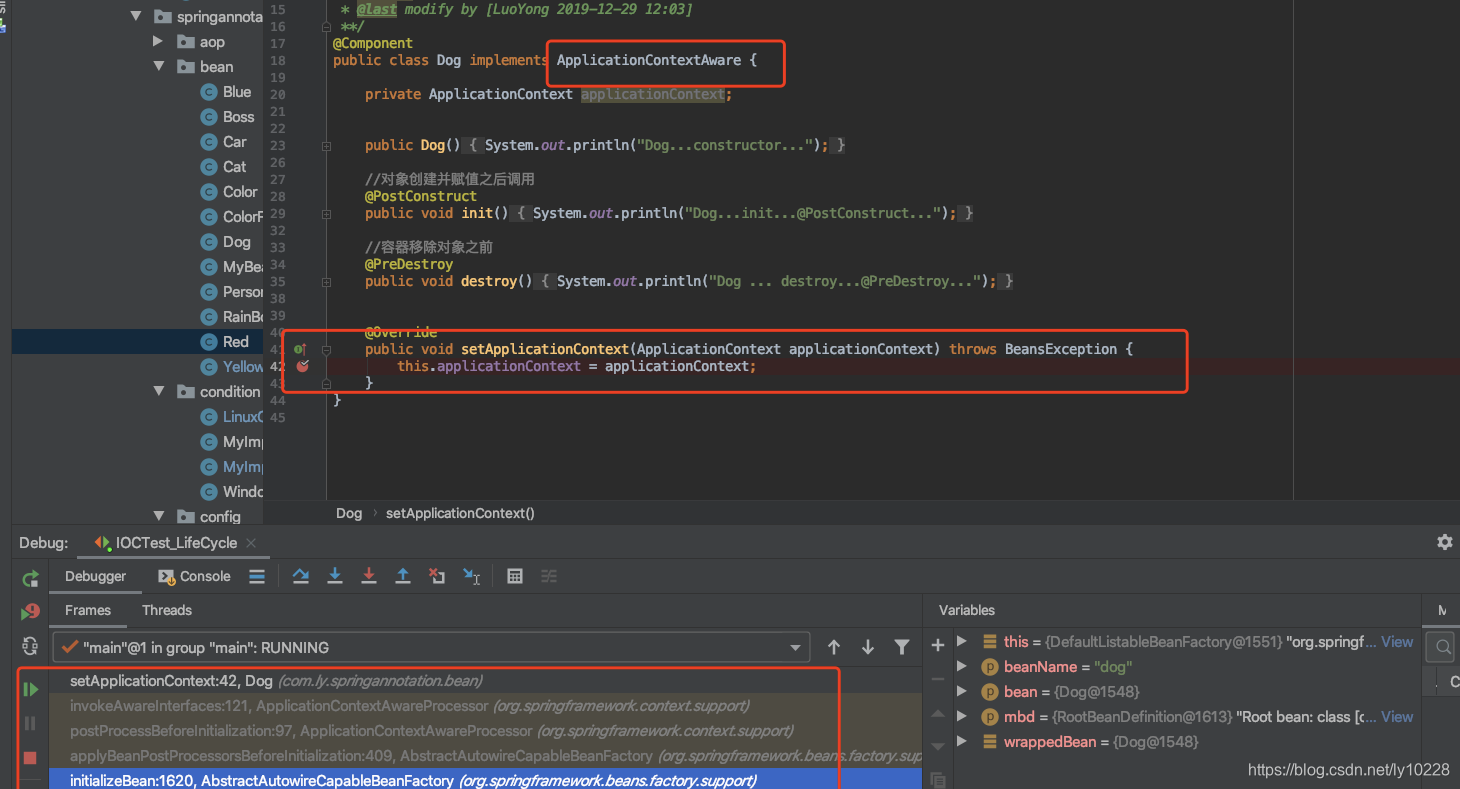The height and width of the screenshot is (789, 1460).
Task: Collapse the bean package folder
Action: tap(158, 66)
